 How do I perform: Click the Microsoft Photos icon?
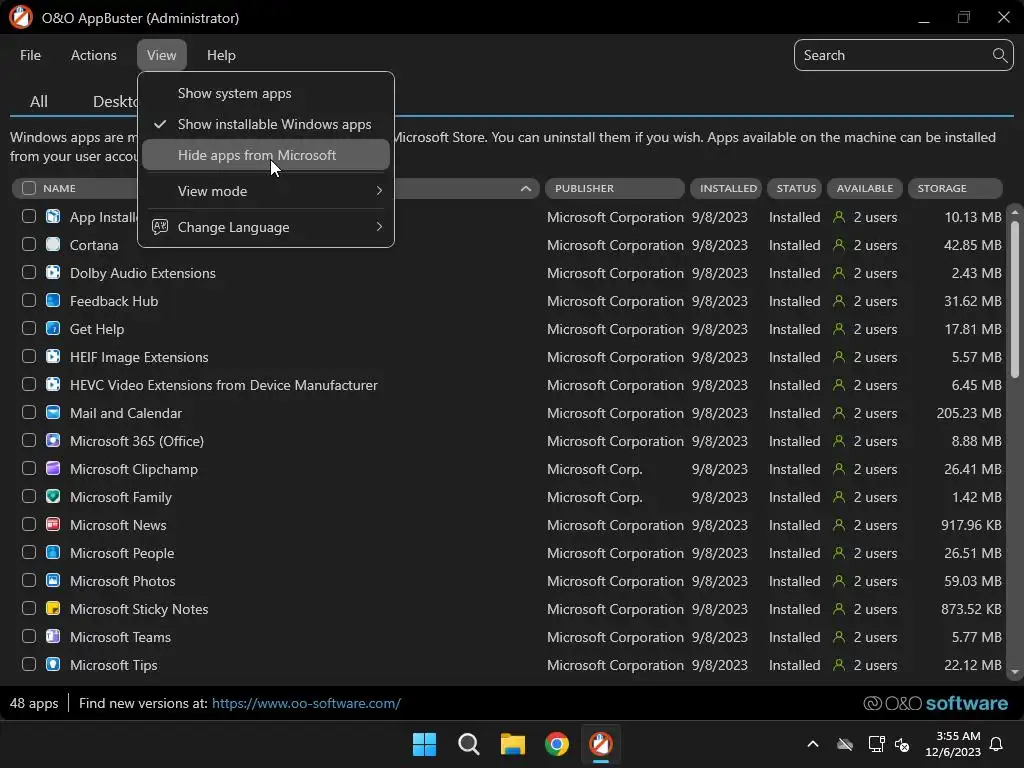pyautogui.click(x=53, y=581)
